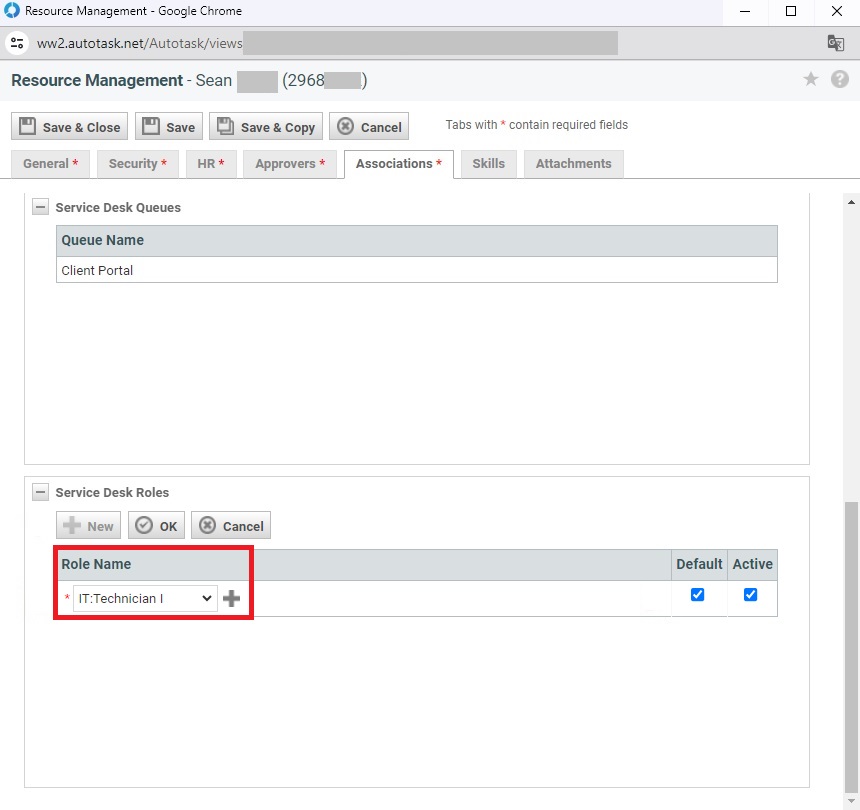Click the favorite star icon
The height and width of the screenshot is (810, 860).
(811, 80)
